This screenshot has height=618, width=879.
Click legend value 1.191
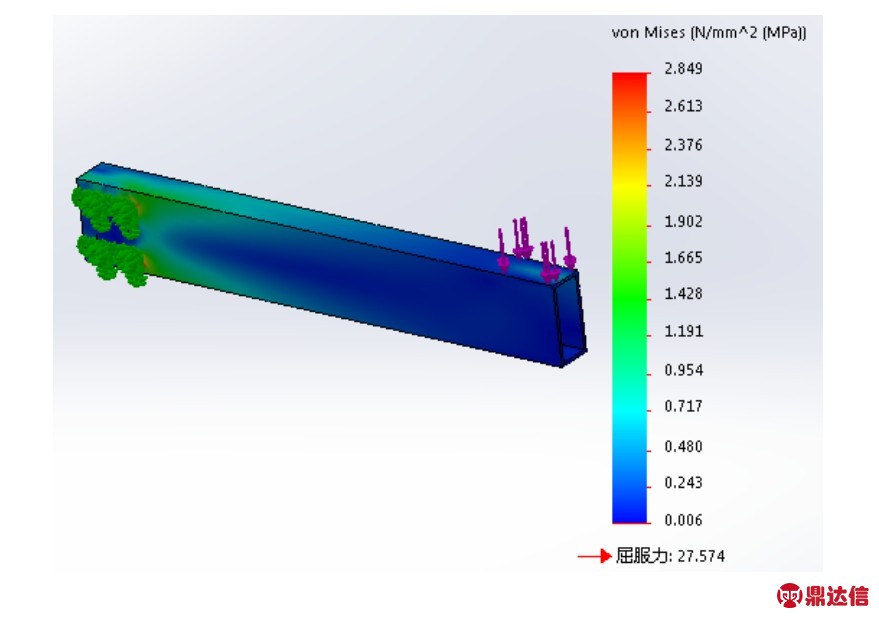pyautogui.click(x=683, y=331)
